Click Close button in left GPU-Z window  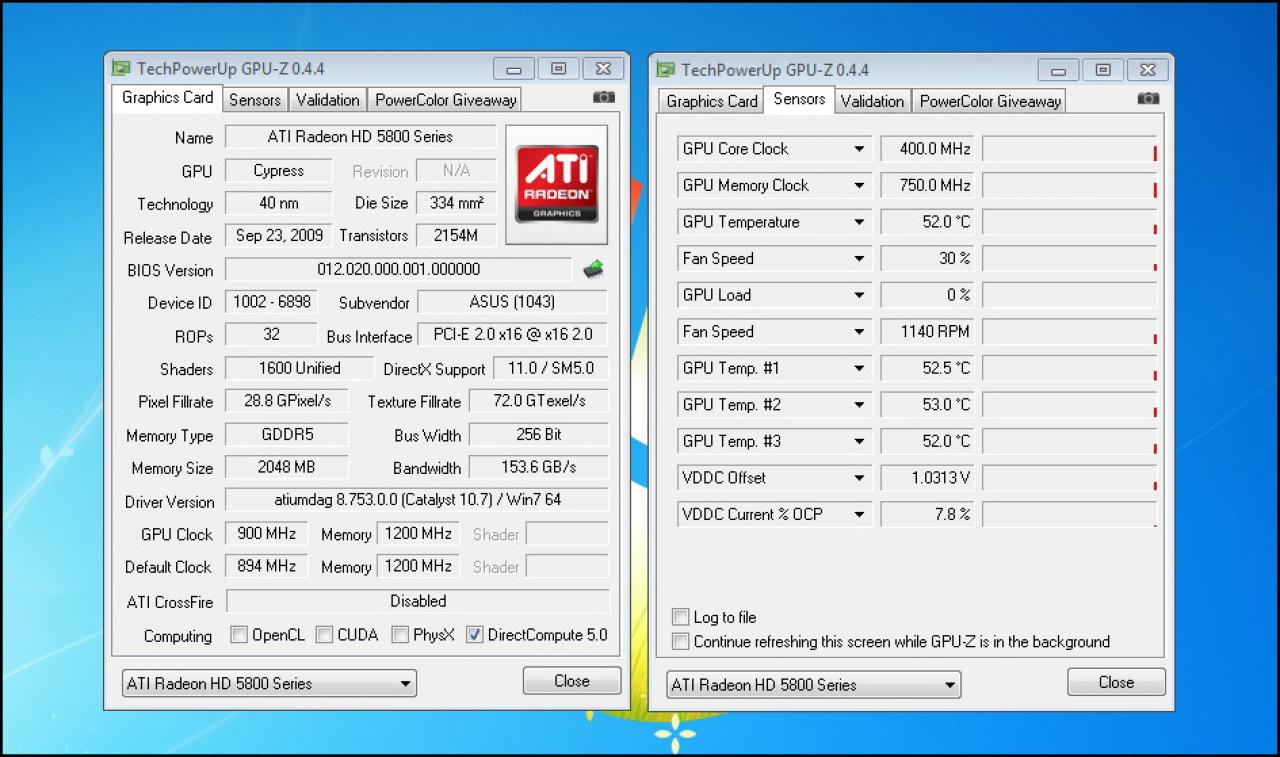(x=572, y=681)
